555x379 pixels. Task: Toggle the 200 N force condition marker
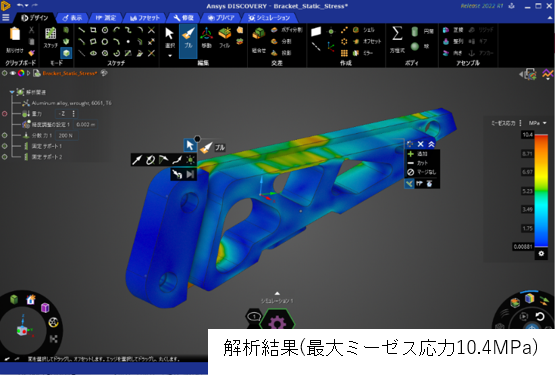5,135
